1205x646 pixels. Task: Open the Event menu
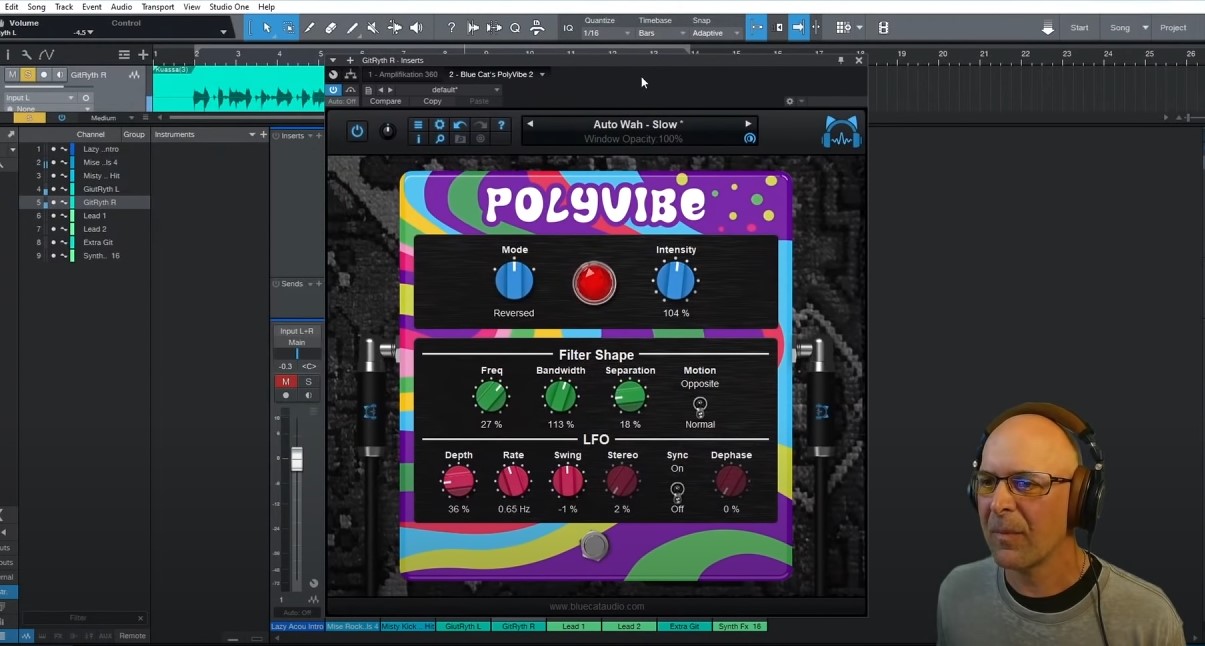click(92, 7)
